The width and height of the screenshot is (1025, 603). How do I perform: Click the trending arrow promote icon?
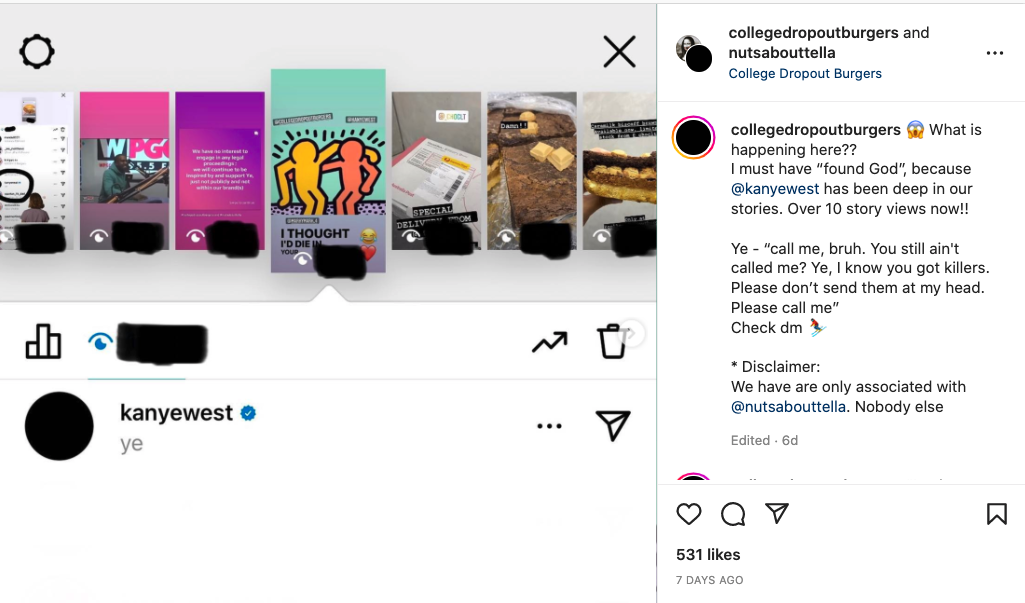549,343
